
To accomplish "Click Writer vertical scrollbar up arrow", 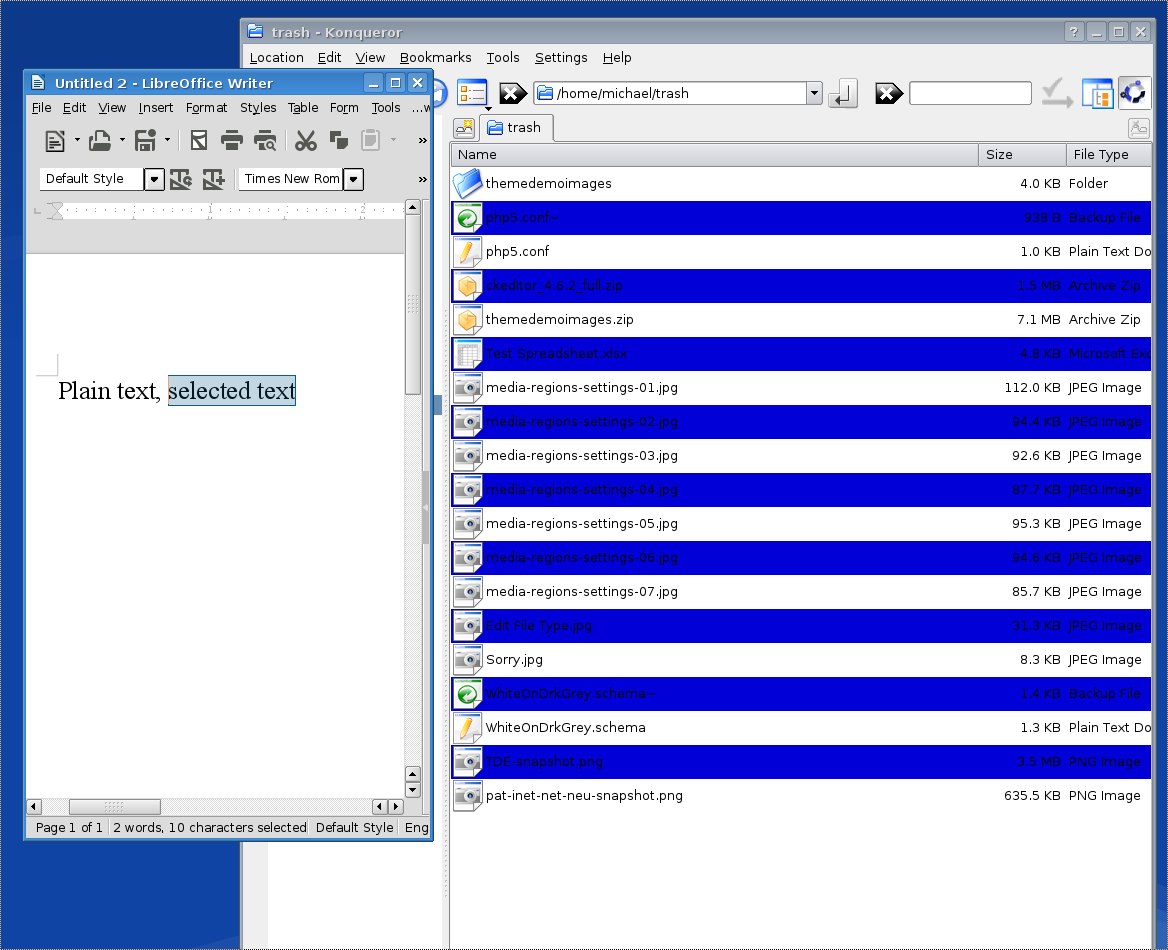I will 413,207.
